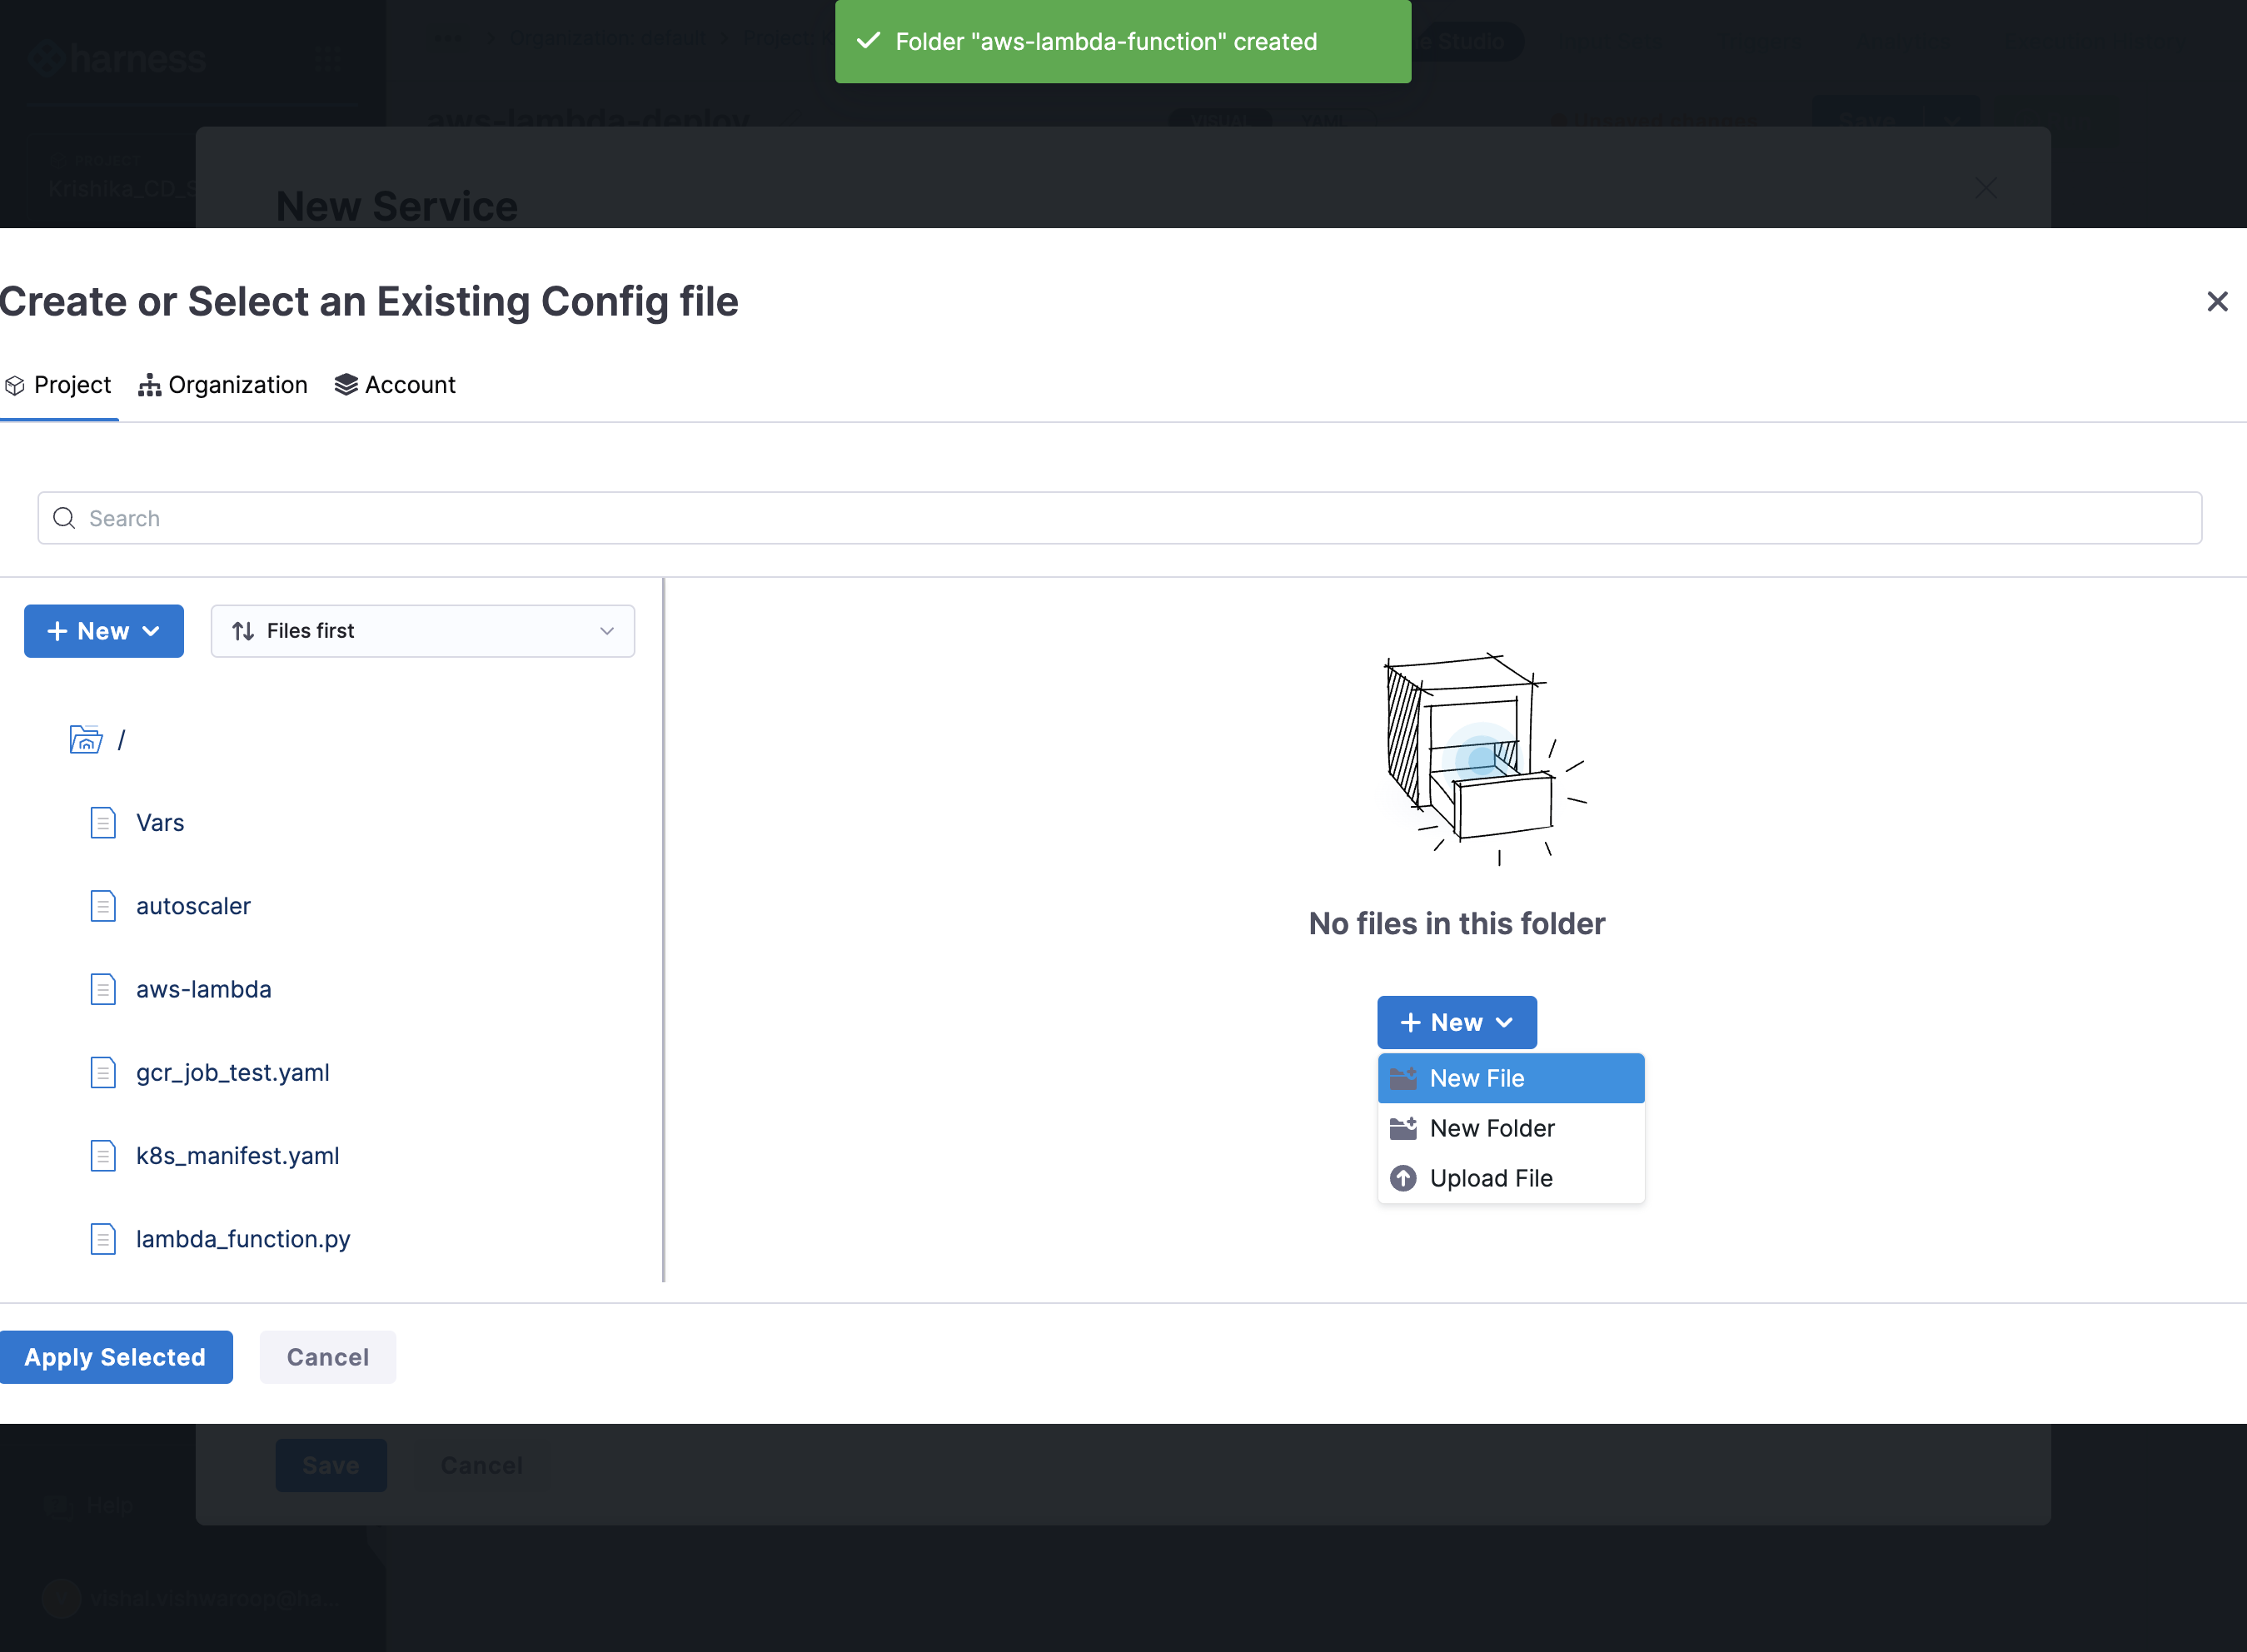Choose Upload File from the menu
The image size is (2247, 1652).
tap(1511, 1178)
